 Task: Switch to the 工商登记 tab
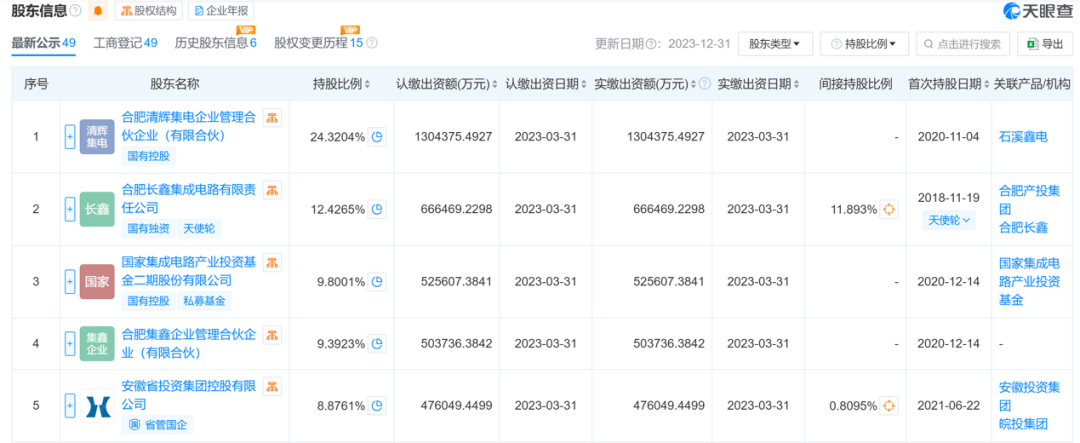click(x=125, y=43)
